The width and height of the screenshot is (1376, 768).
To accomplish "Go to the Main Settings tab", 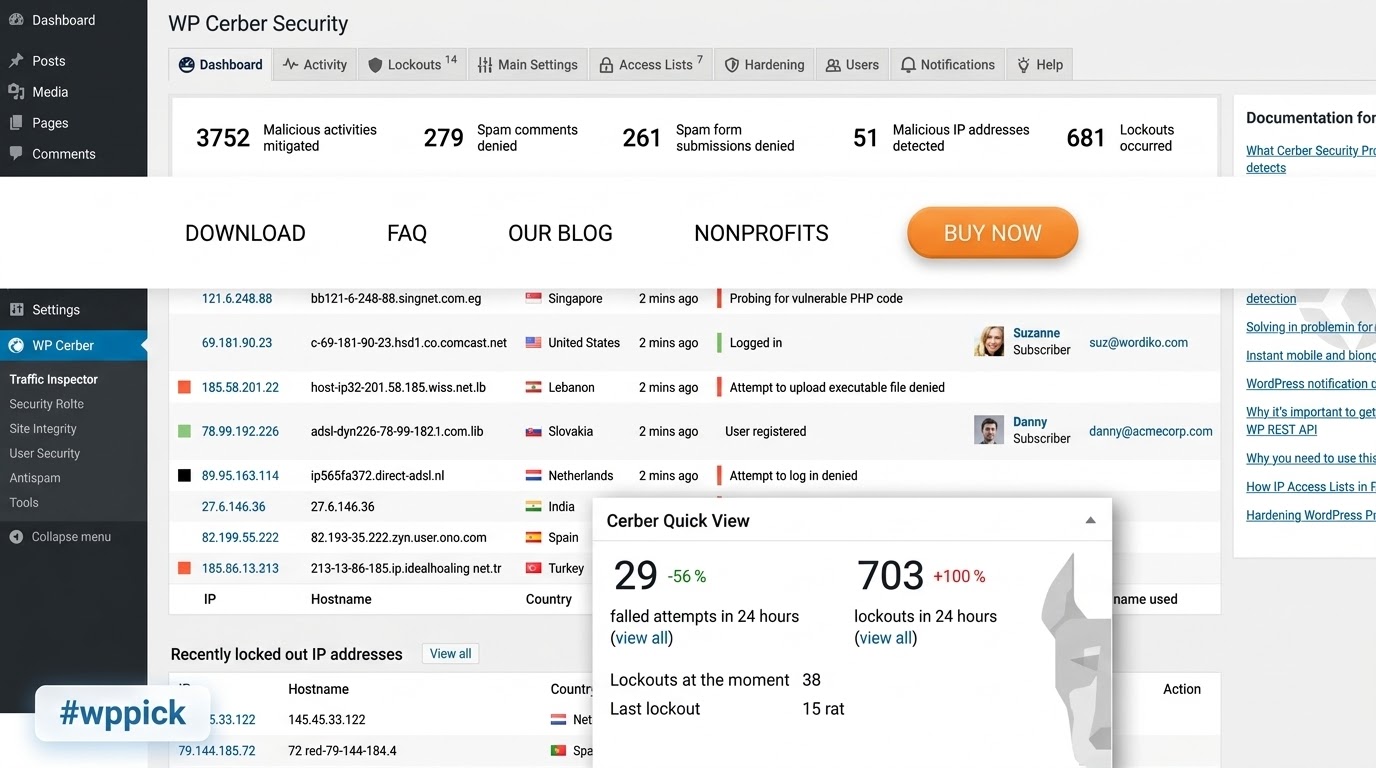I will pos(527,64).
